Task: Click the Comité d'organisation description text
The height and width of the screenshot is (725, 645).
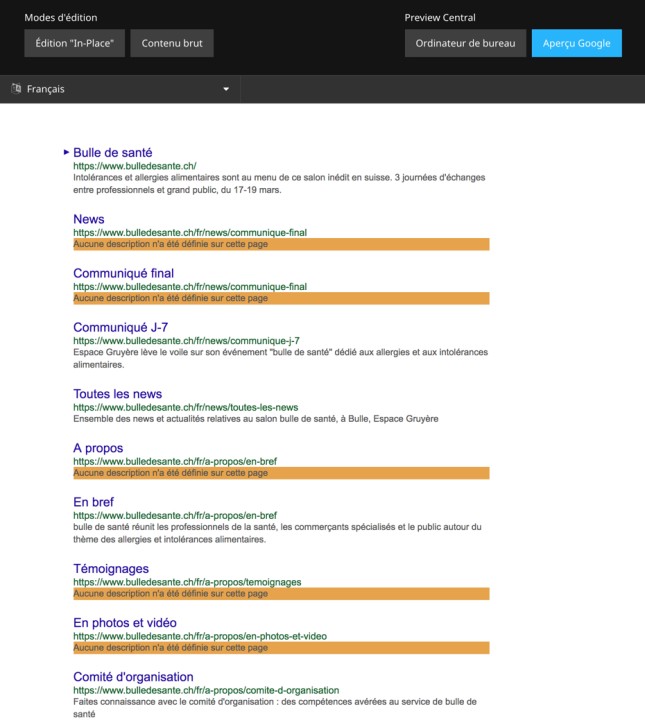Action: 275,708
